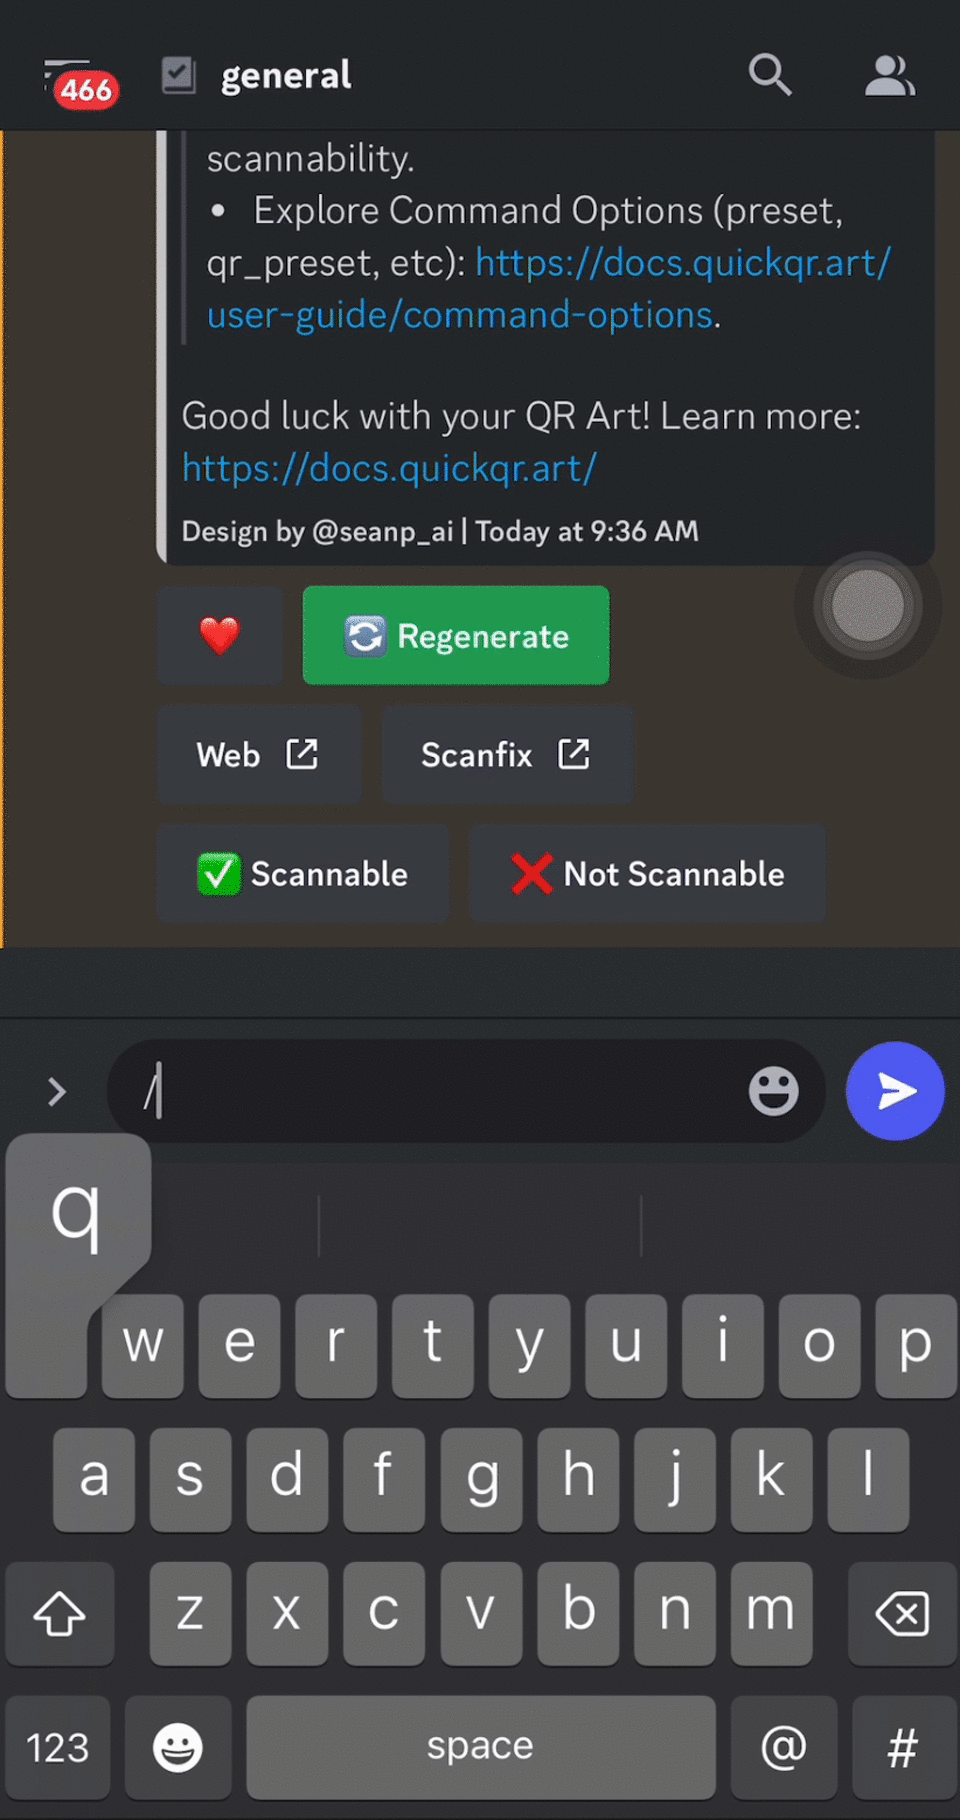Switch keyboard to 123 numbers layout
Image resolution: width=960 pixels, height=1820 pixels.
point(58,1747)
